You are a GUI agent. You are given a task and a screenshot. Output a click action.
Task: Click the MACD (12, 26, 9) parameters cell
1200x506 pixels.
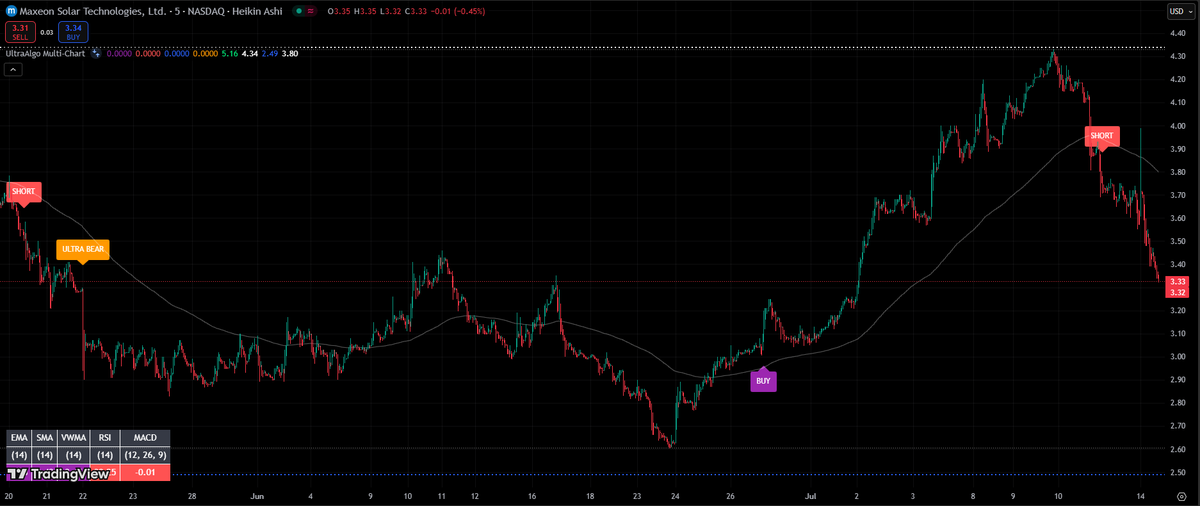pyautogui.click(x=145, y=455)
